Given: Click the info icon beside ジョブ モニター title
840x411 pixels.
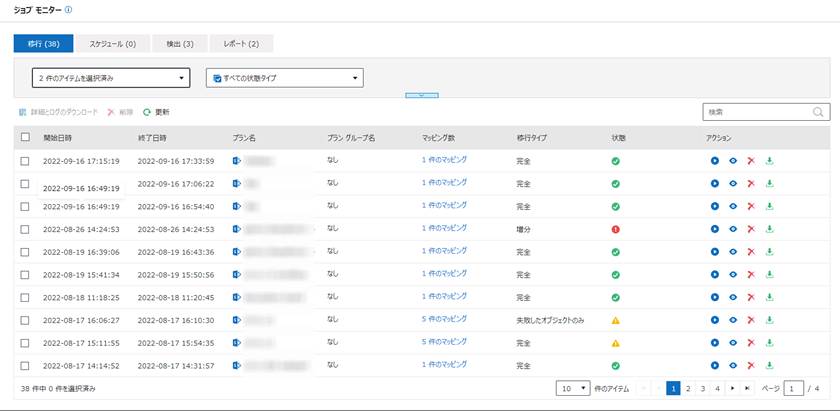Looking at the screenshot, I should (x=68, y=10).
